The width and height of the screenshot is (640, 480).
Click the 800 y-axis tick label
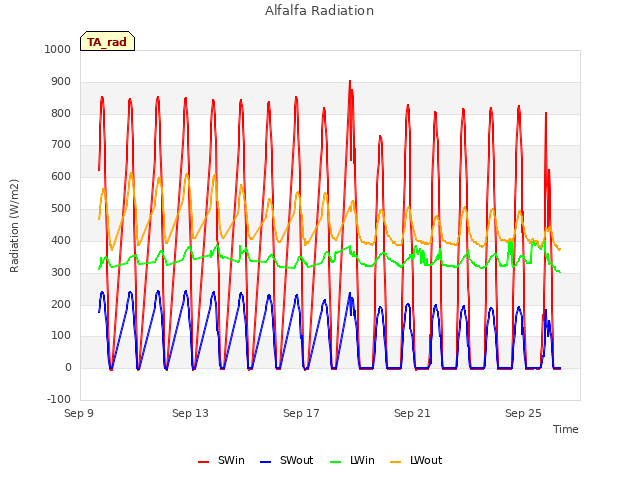click(x=61, y=113)
